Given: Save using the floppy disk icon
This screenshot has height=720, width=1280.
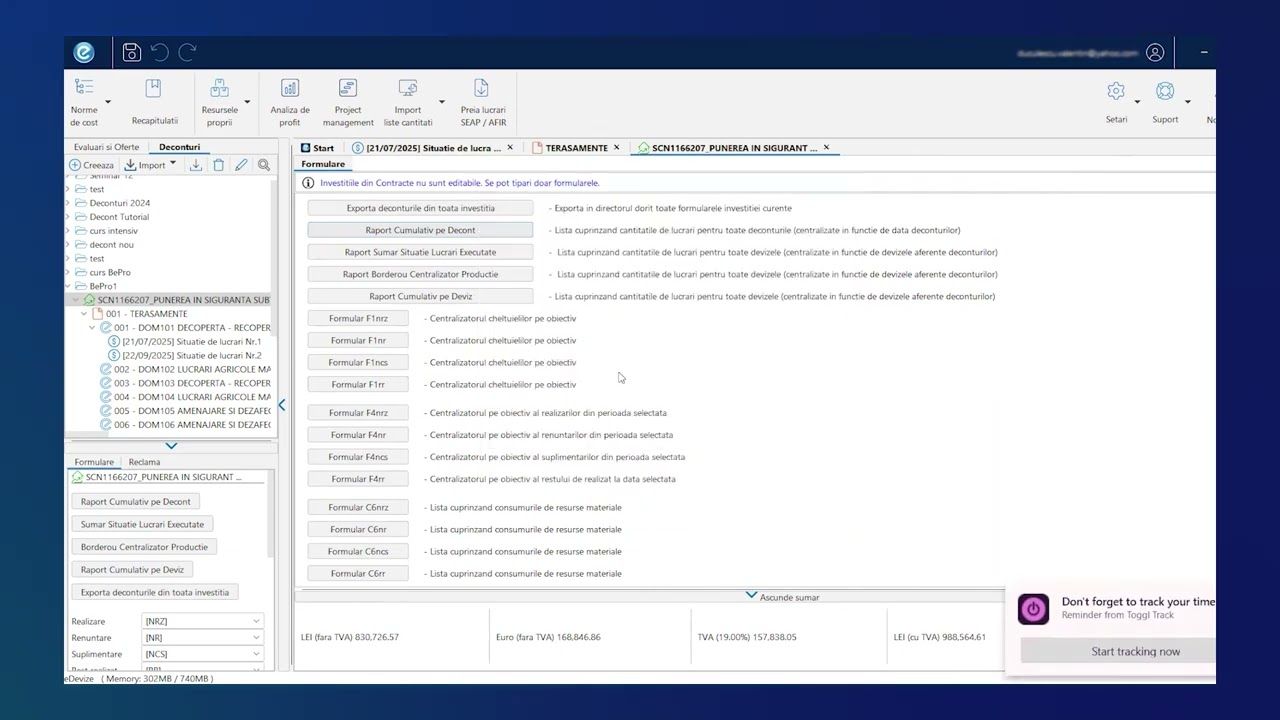Looking at the screenshot, I should (131, 52).
